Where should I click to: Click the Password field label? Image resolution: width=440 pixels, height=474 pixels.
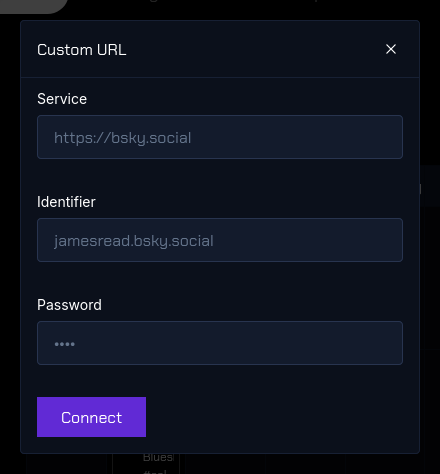coord(69,305)
